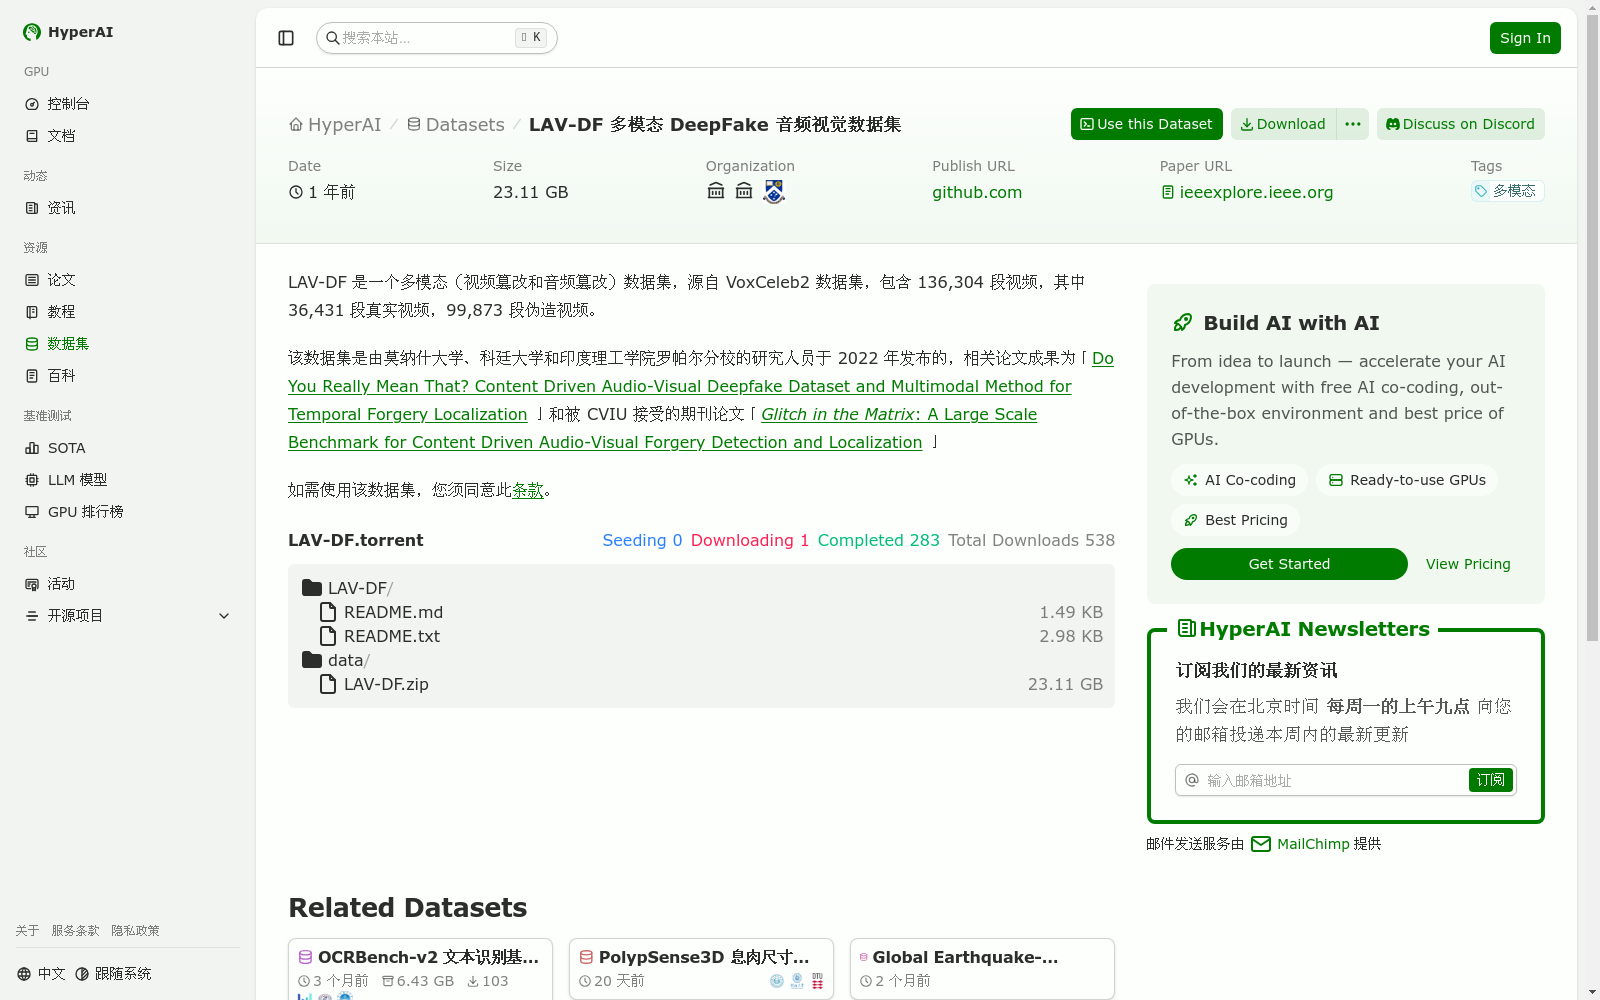This screenshot has width=1600, height=1000.
Task: Click Seeding 0 status text
Action: pyautogui.click(x=642, y=540)
